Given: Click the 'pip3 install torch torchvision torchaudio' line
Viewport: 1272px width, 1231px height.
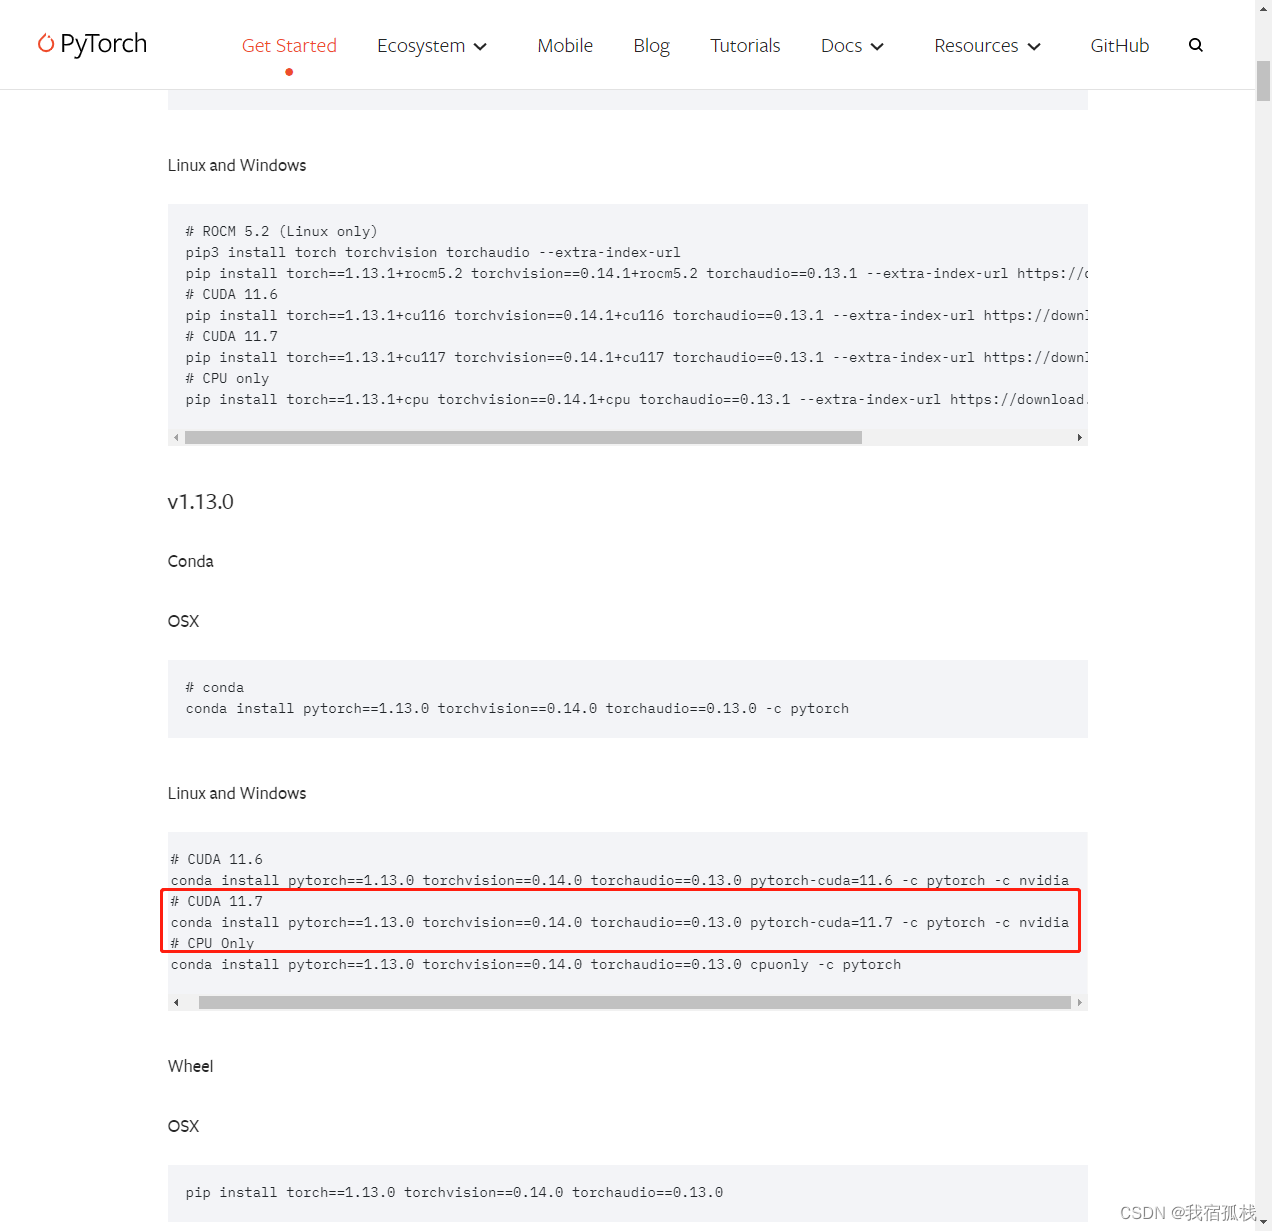Looking at the screenshot, I should tap(433, 252).
